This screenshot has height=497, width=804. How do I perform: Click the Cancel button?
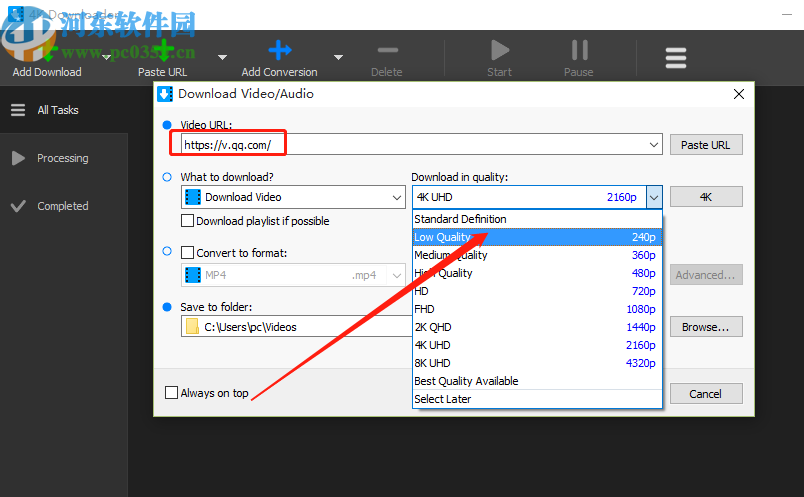[706, 394]
